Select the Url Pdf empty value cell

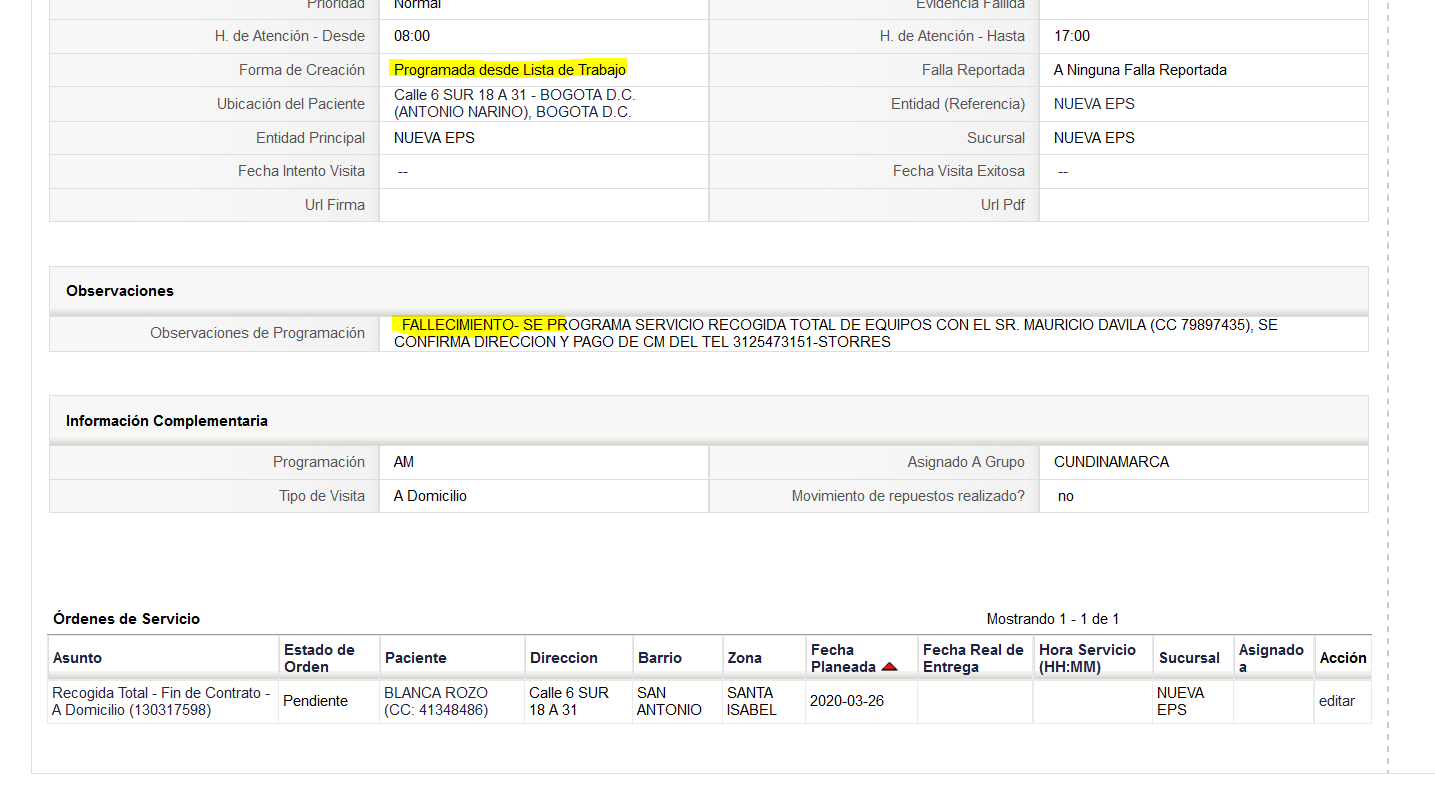1204,205
